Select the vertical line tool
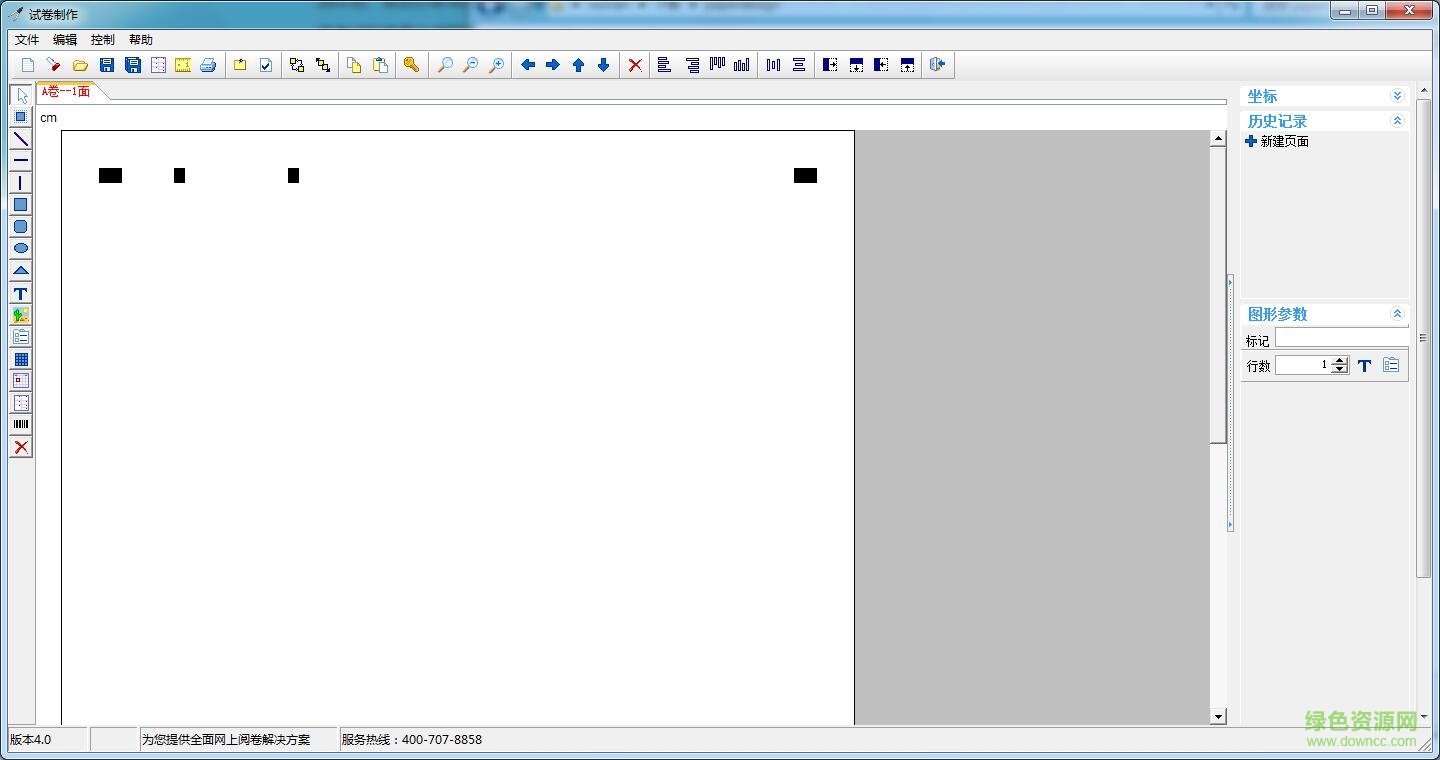Viewport: 1440px width, 760px height. pyautogui.click(x=21, y=183)
